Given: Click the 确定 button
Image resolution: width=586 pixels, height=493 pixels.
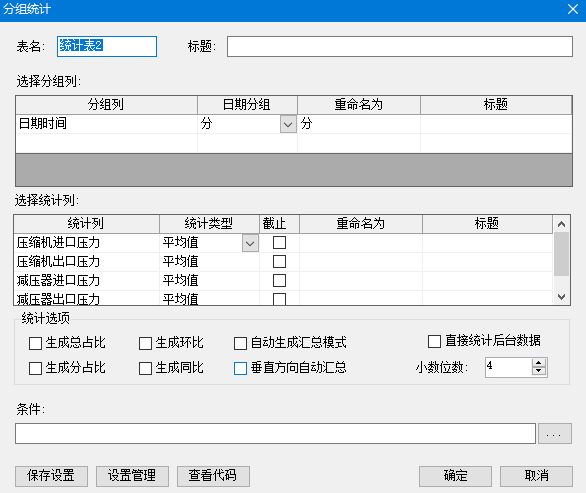Looking at the screenshot, I should click(x=455, y=476).
